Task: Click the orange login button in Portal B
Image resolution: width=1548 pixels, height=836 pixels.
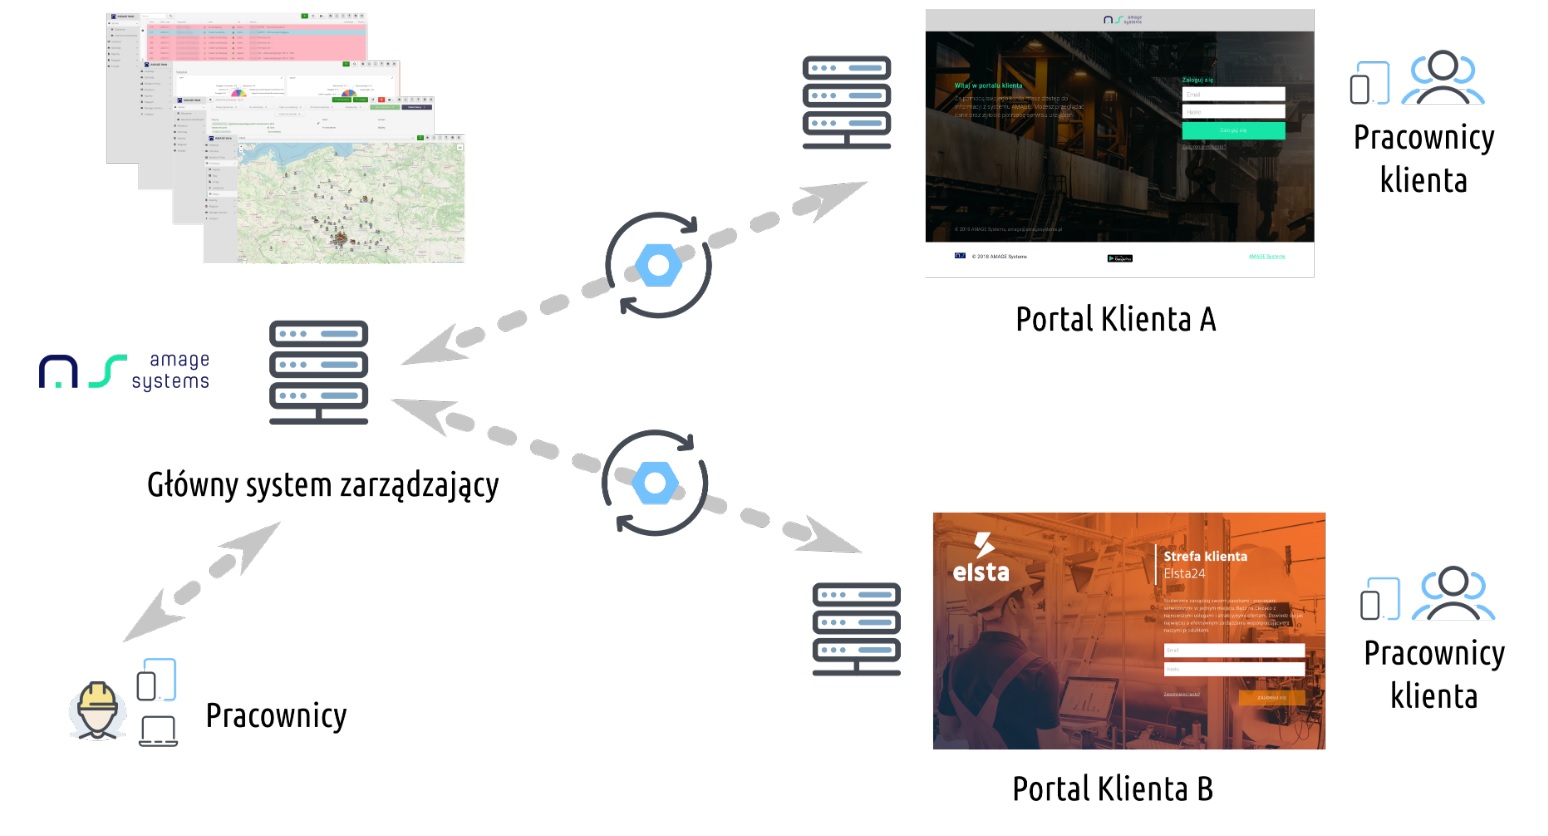Action: pyautogui.click(x=1272, y=698)
